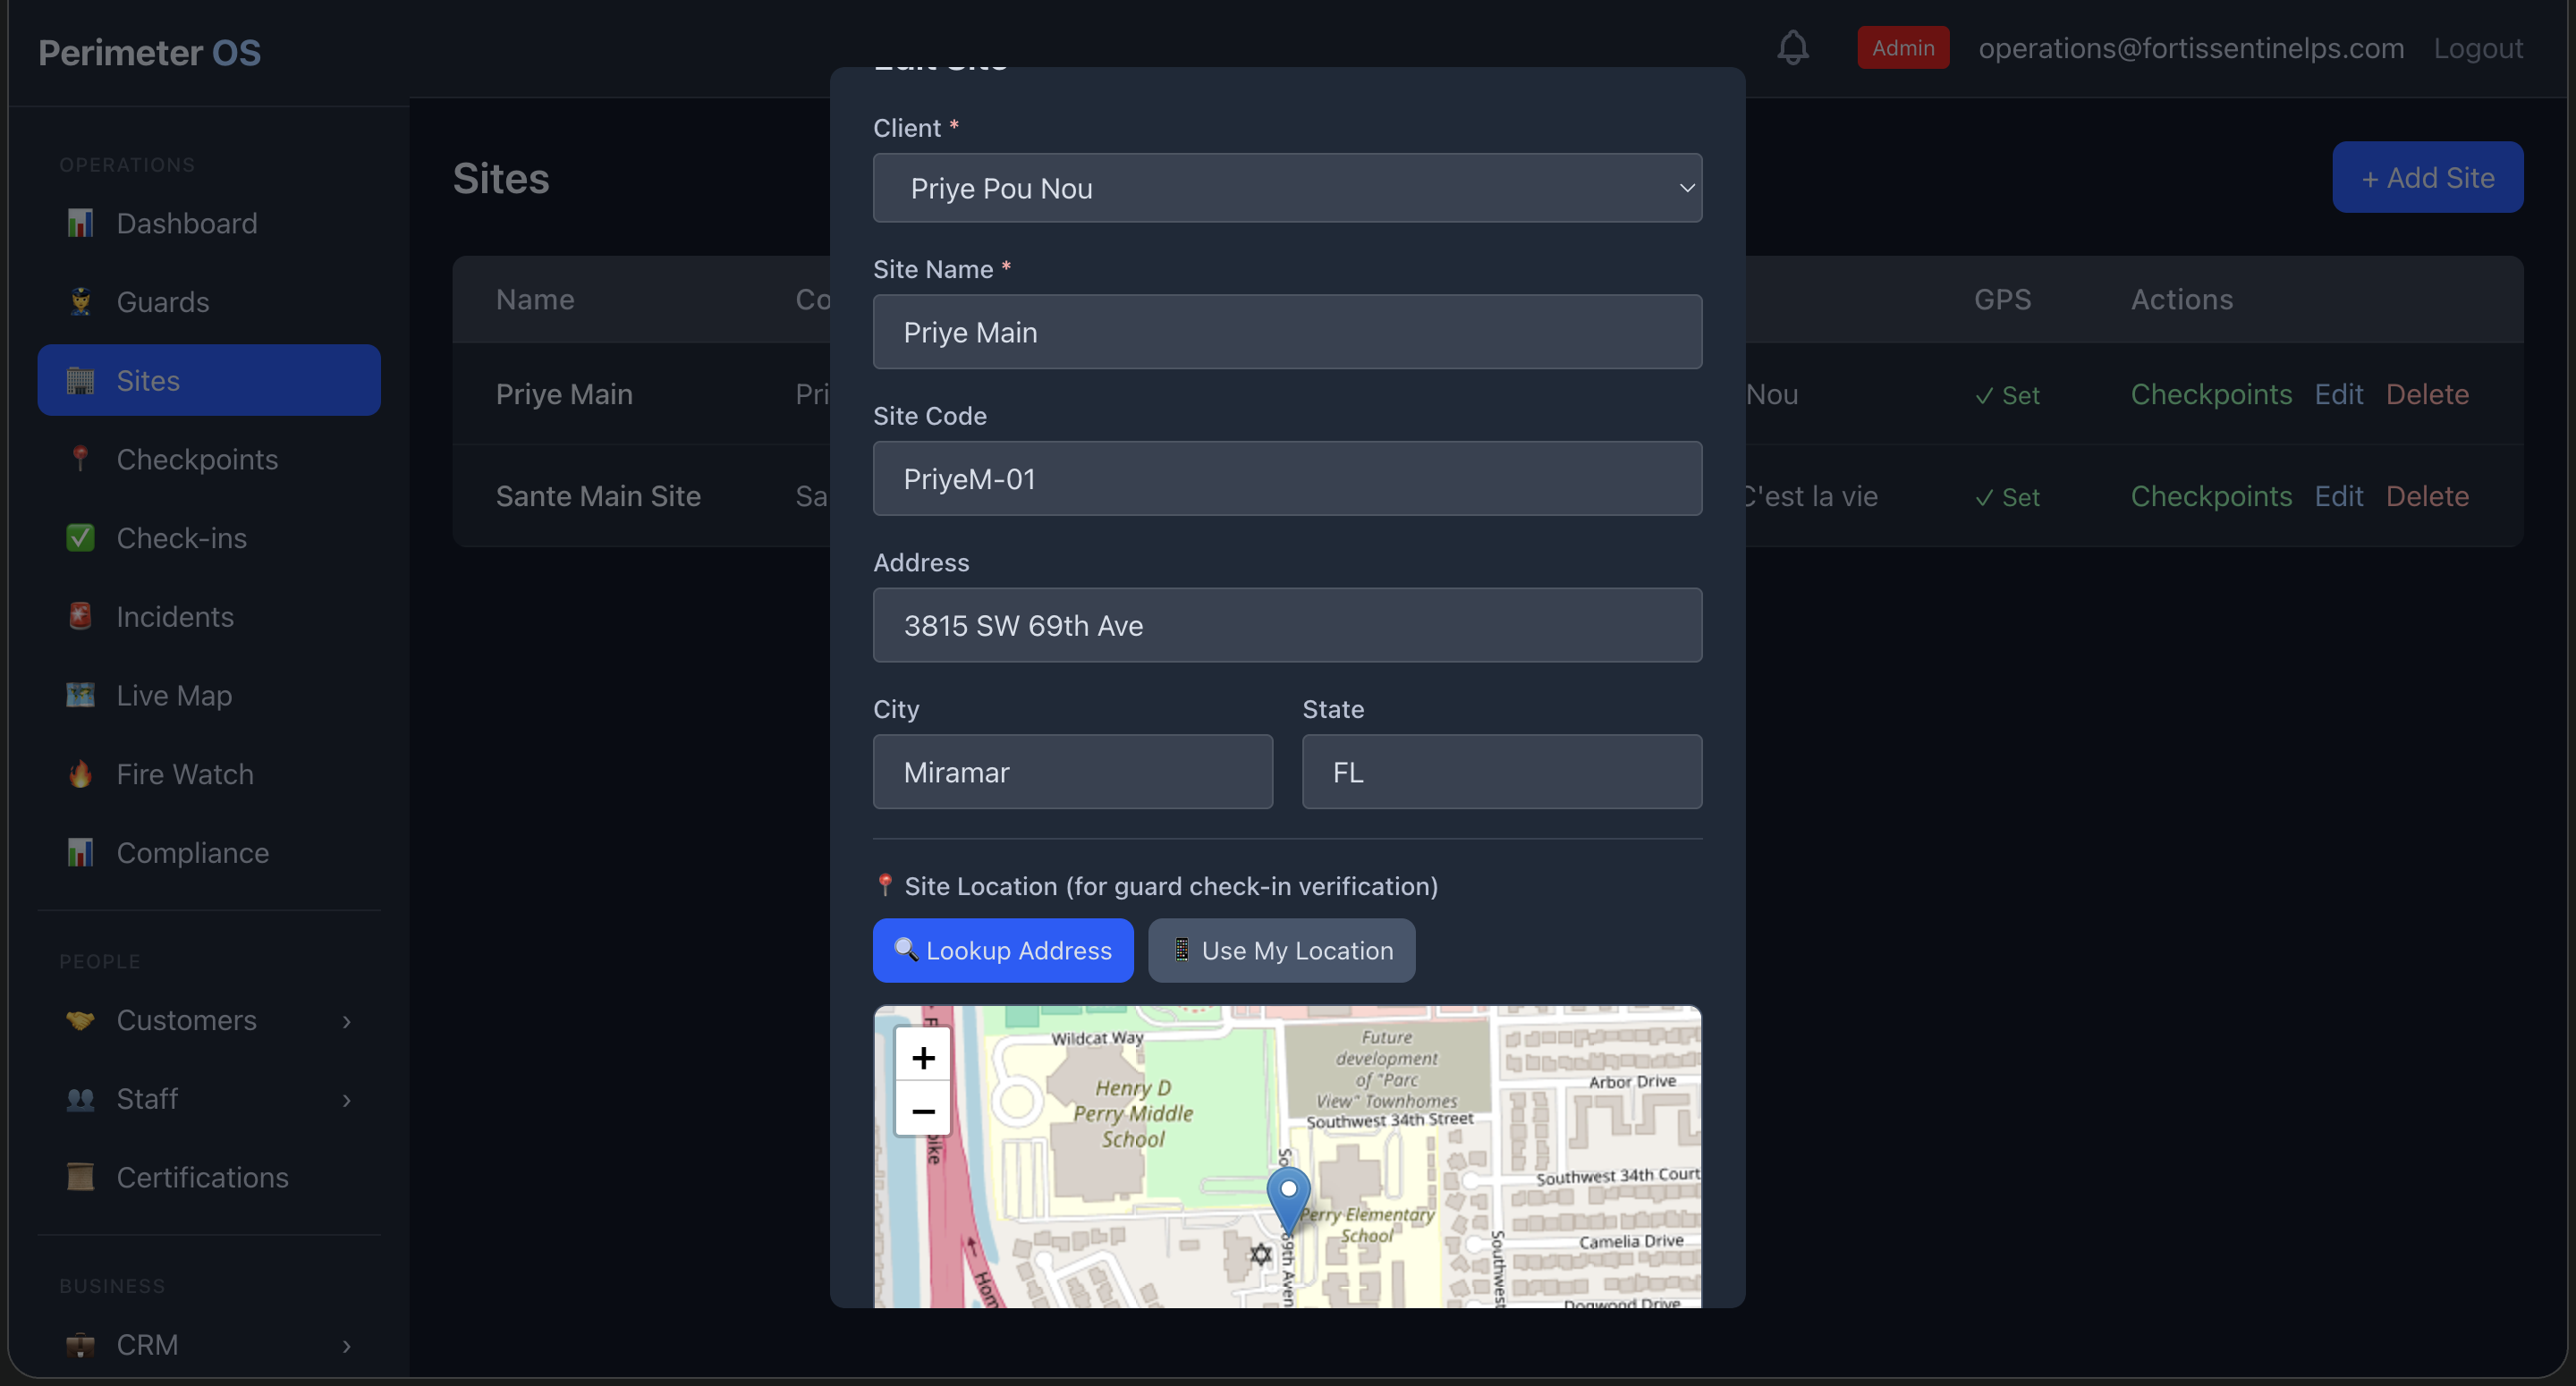Open Certifications via the scroll icon
The height and width of the screenshot is (1386, 2576).
[80, 1177]
